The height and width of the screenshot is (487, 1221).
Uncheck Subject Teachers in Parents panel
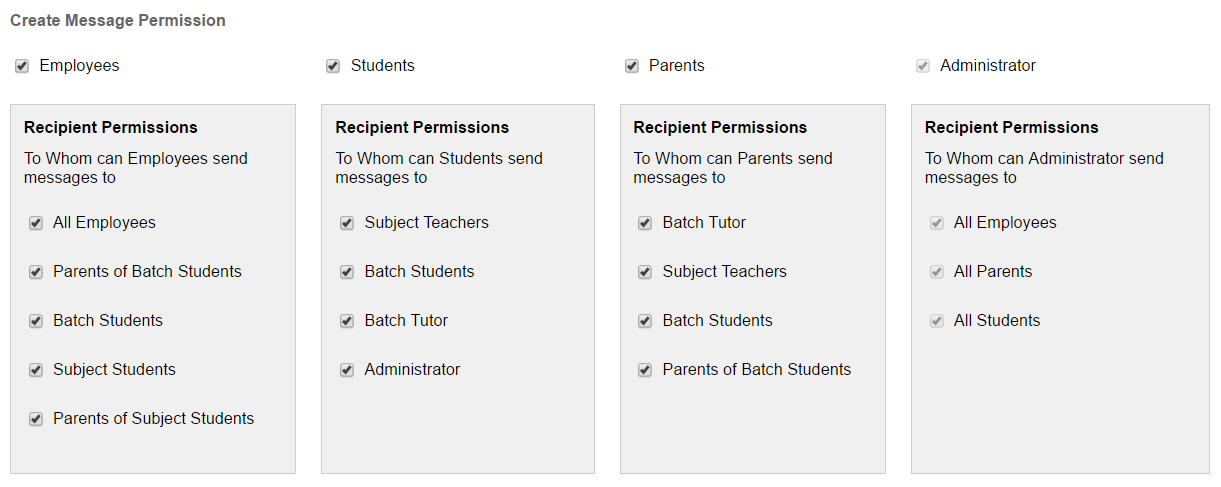point(645,272)
